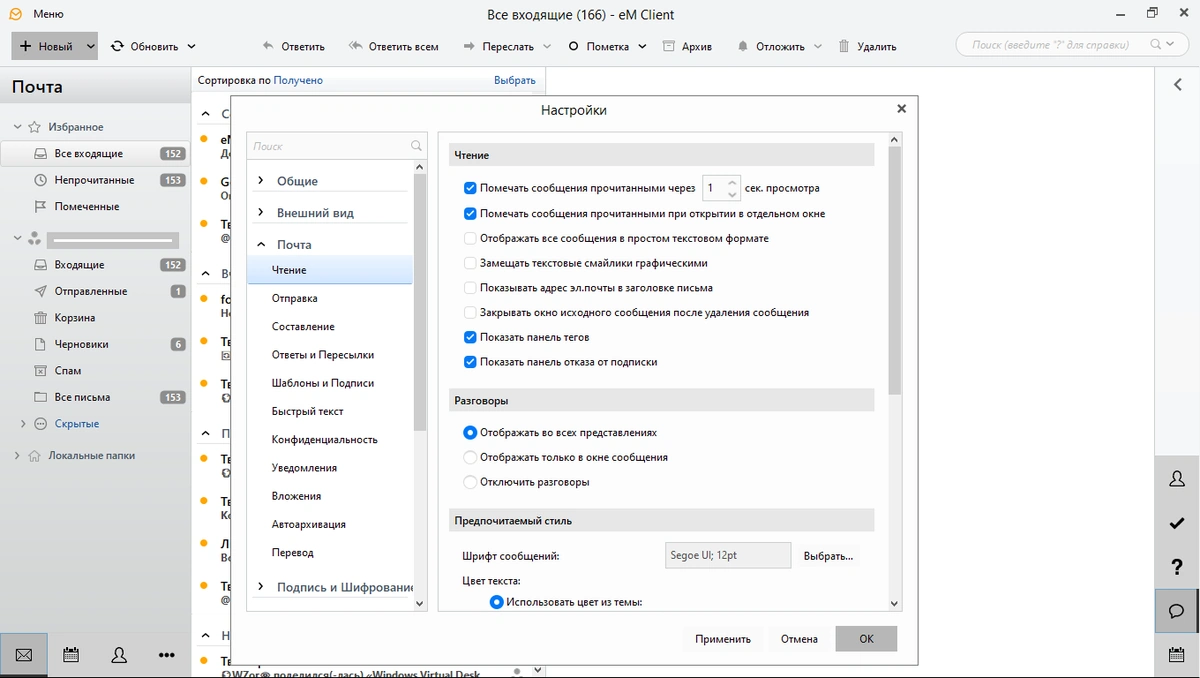Enable show email address in message header

coord(470,288)
